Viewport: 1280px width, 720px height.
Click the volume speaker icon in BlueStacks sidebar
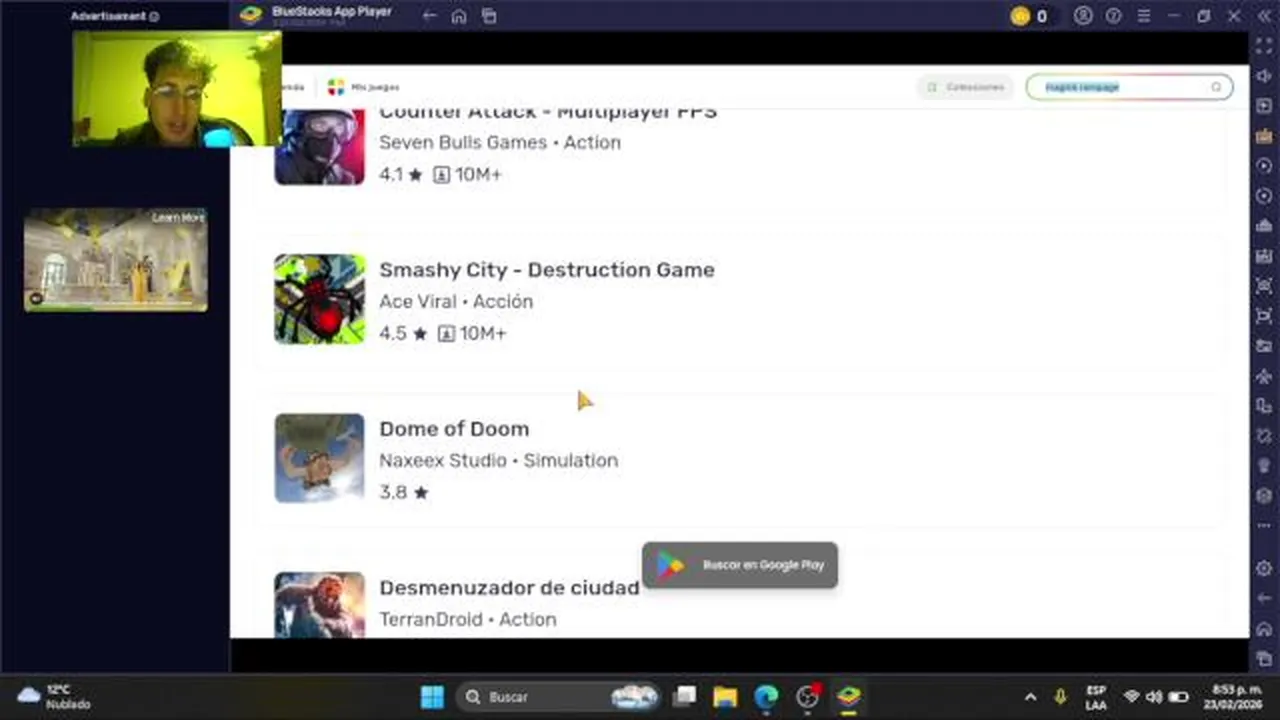coord(1264,76)
